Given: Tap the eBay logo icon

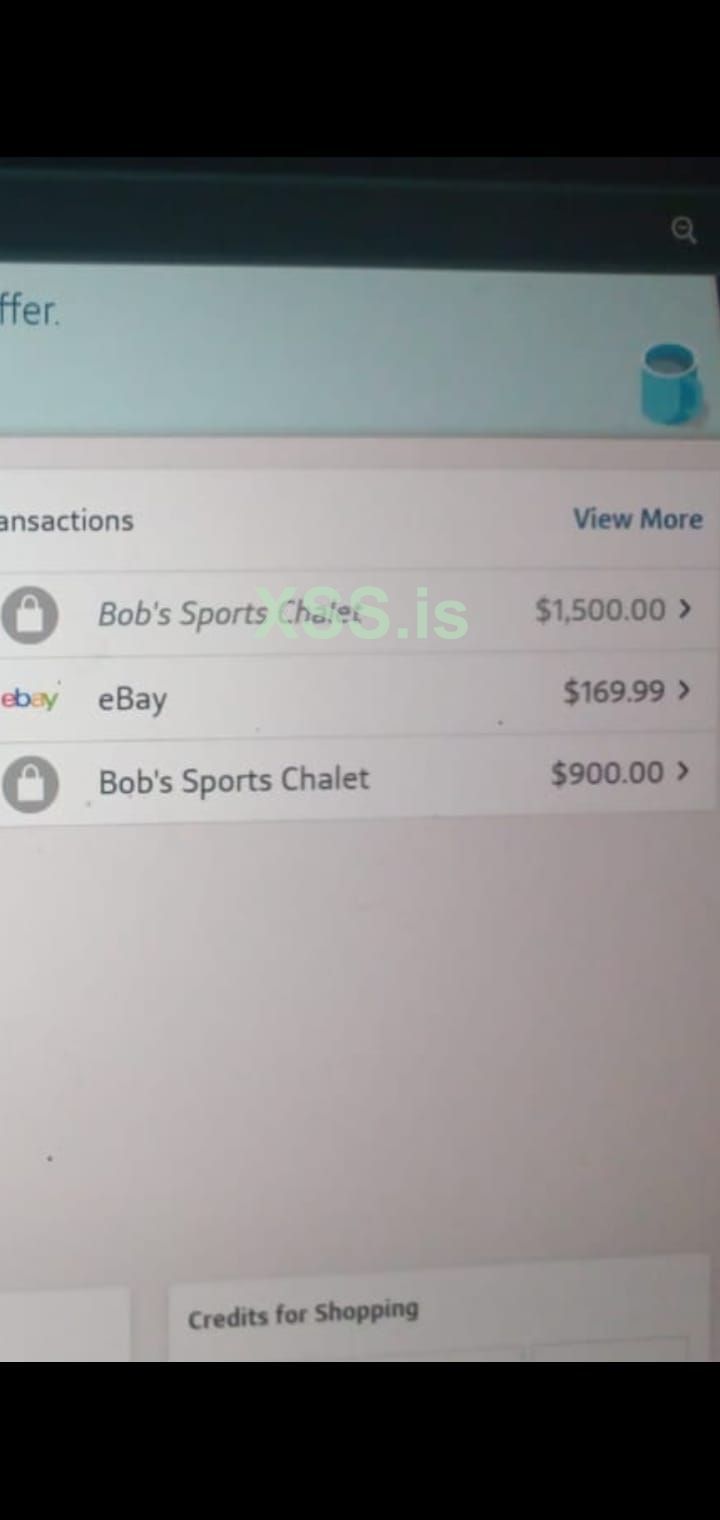Looking at the screenshot, I should 29,699.
